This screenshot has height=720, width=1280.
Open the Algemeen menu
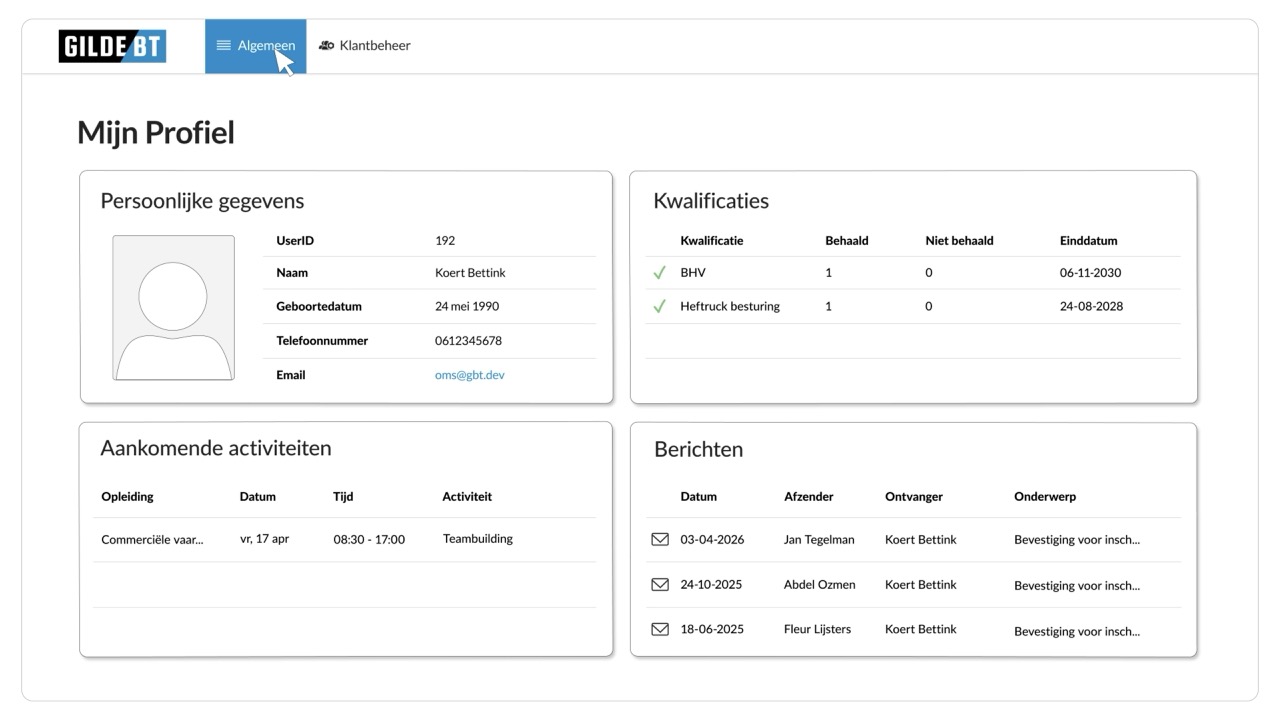(x=256, y=46)
